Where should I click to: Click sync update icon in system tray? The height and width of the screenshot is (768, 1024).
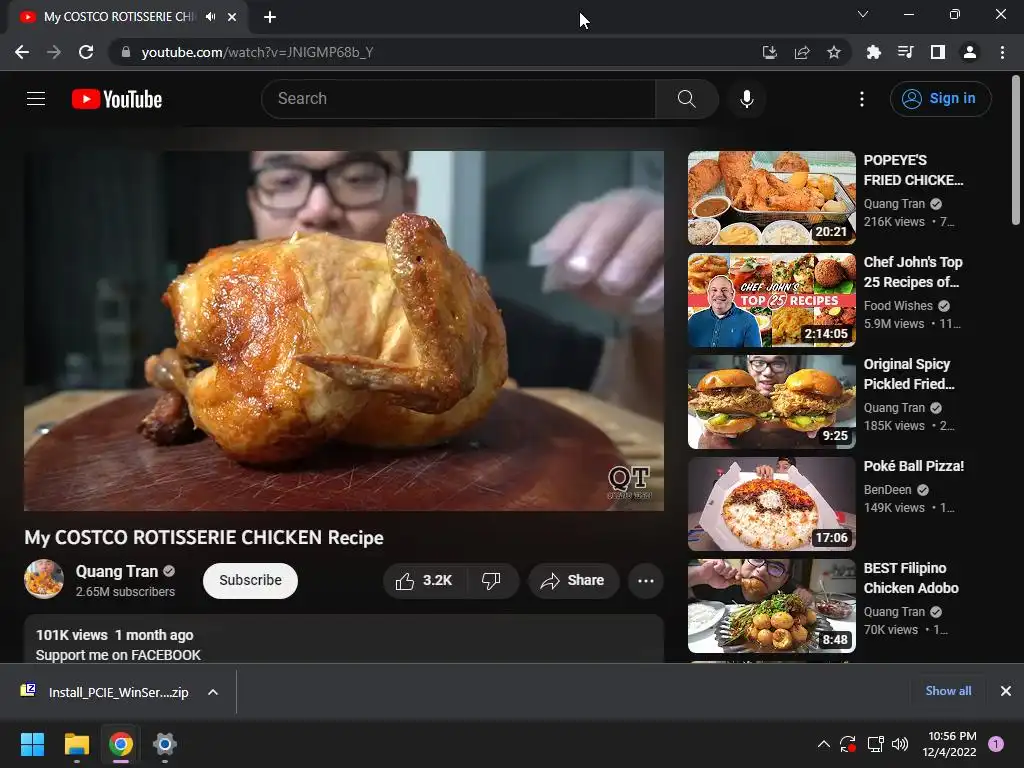point(848,744)
